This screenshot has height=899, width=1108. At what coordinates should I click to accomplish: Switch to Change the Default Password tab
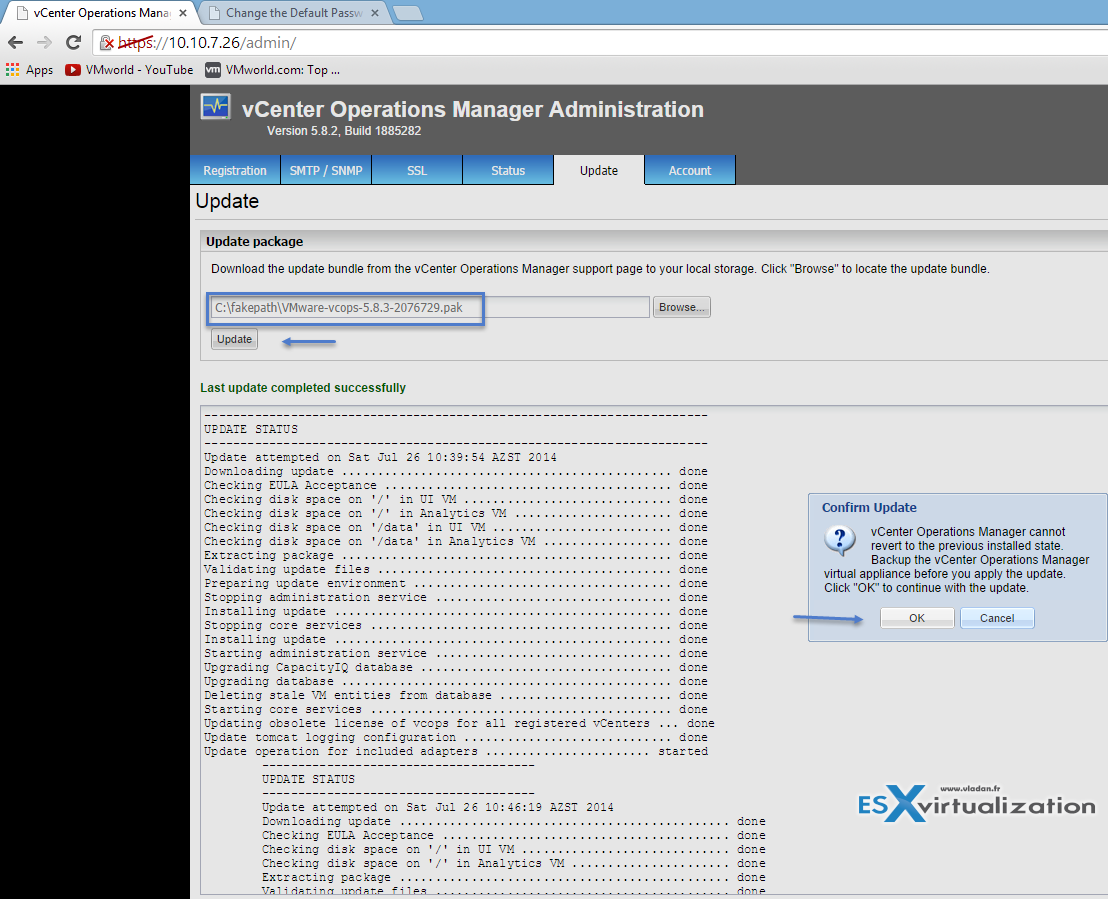293,13
